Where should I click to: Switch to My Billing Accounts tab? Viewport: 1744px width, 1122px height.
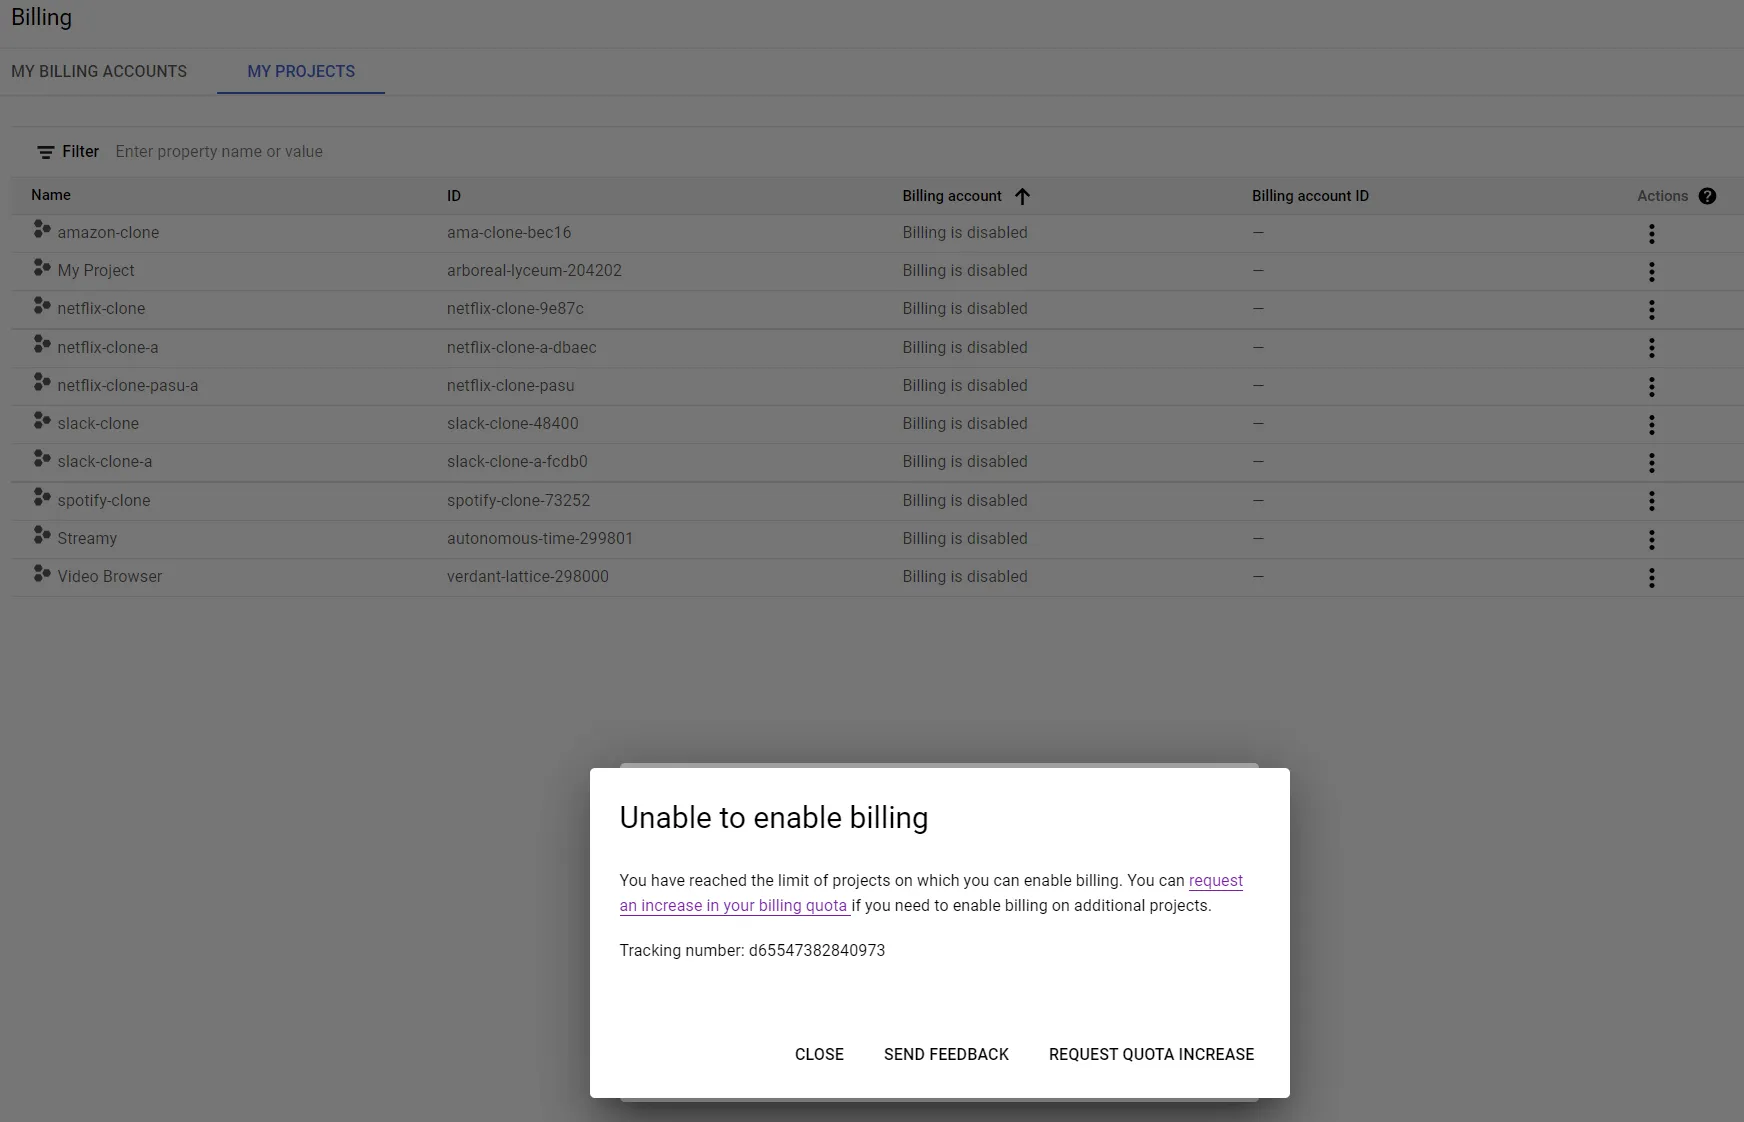point(99,71)
